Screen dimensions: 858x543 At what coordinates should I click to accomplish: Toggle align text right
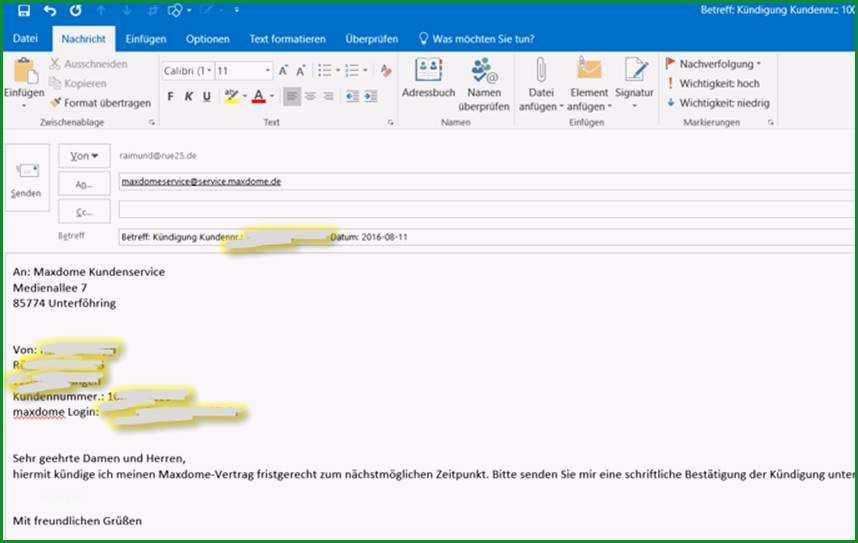click(x=328, y=96)
